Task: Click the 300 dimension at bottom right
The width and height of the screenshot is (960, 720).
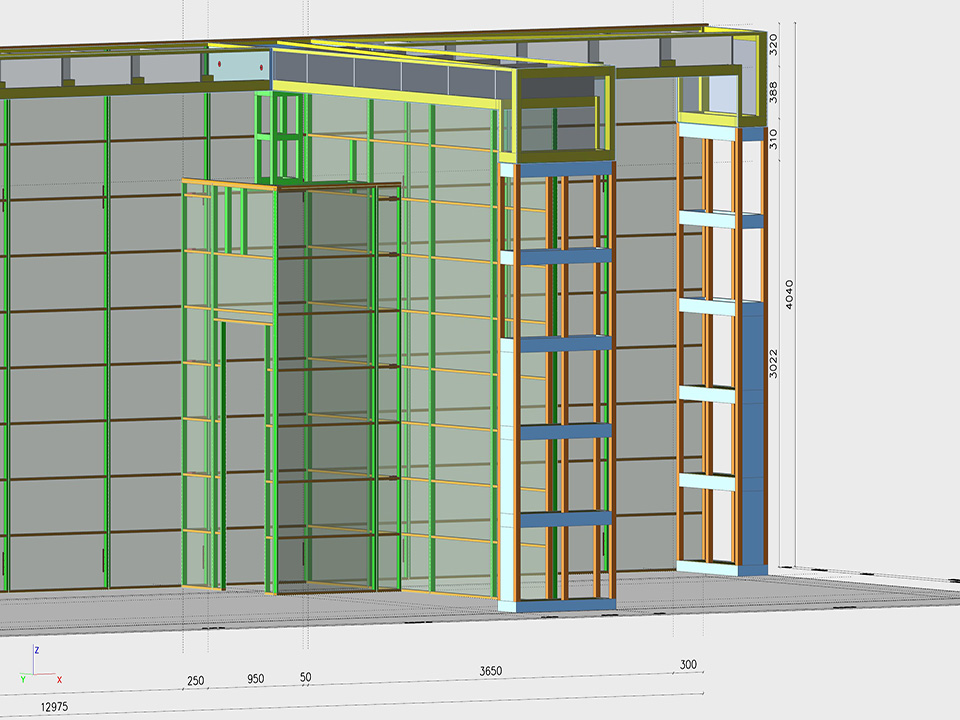Action: [688, 664]
